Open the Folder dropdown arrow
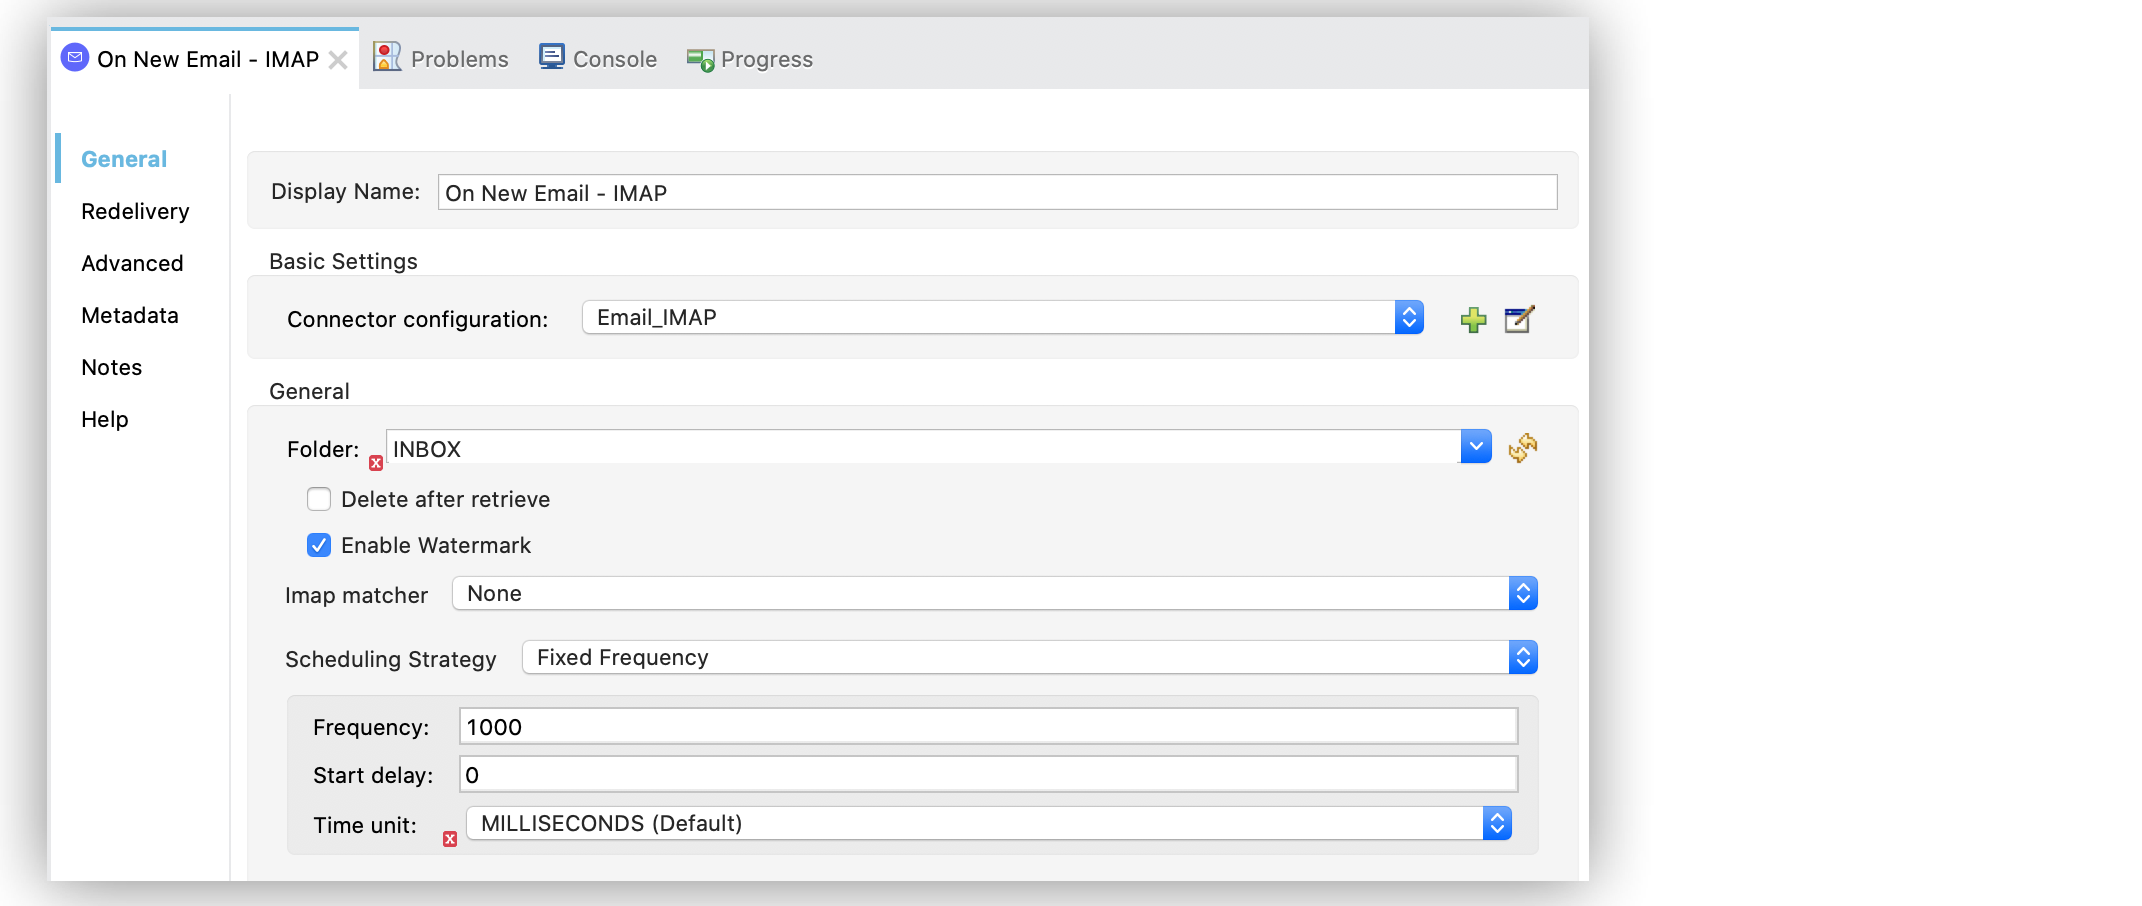This screenshot has width=2142, height=906. pos(1476,446)
